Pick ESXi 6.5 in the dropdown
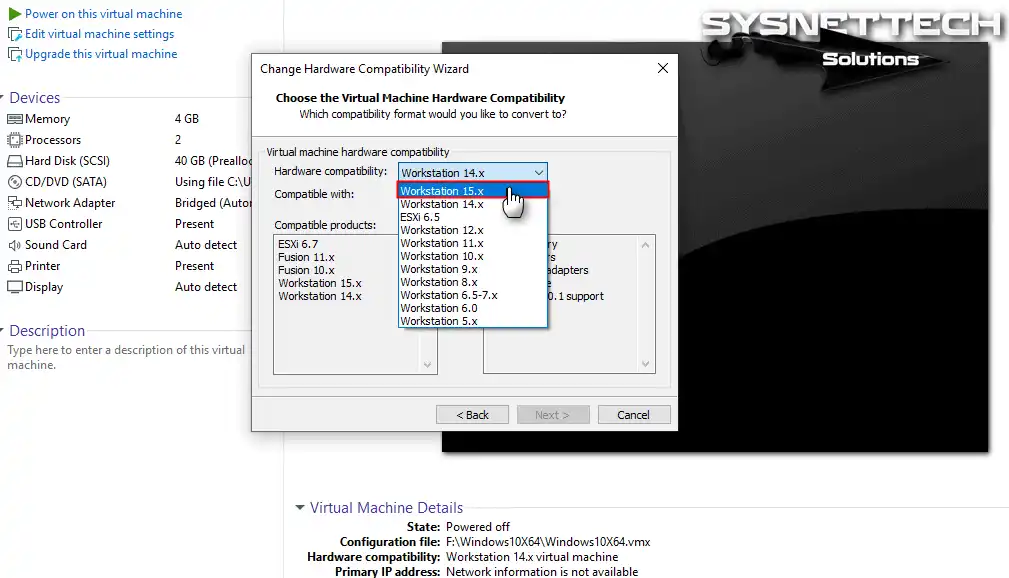1009x578 pixels. [473, 217]
